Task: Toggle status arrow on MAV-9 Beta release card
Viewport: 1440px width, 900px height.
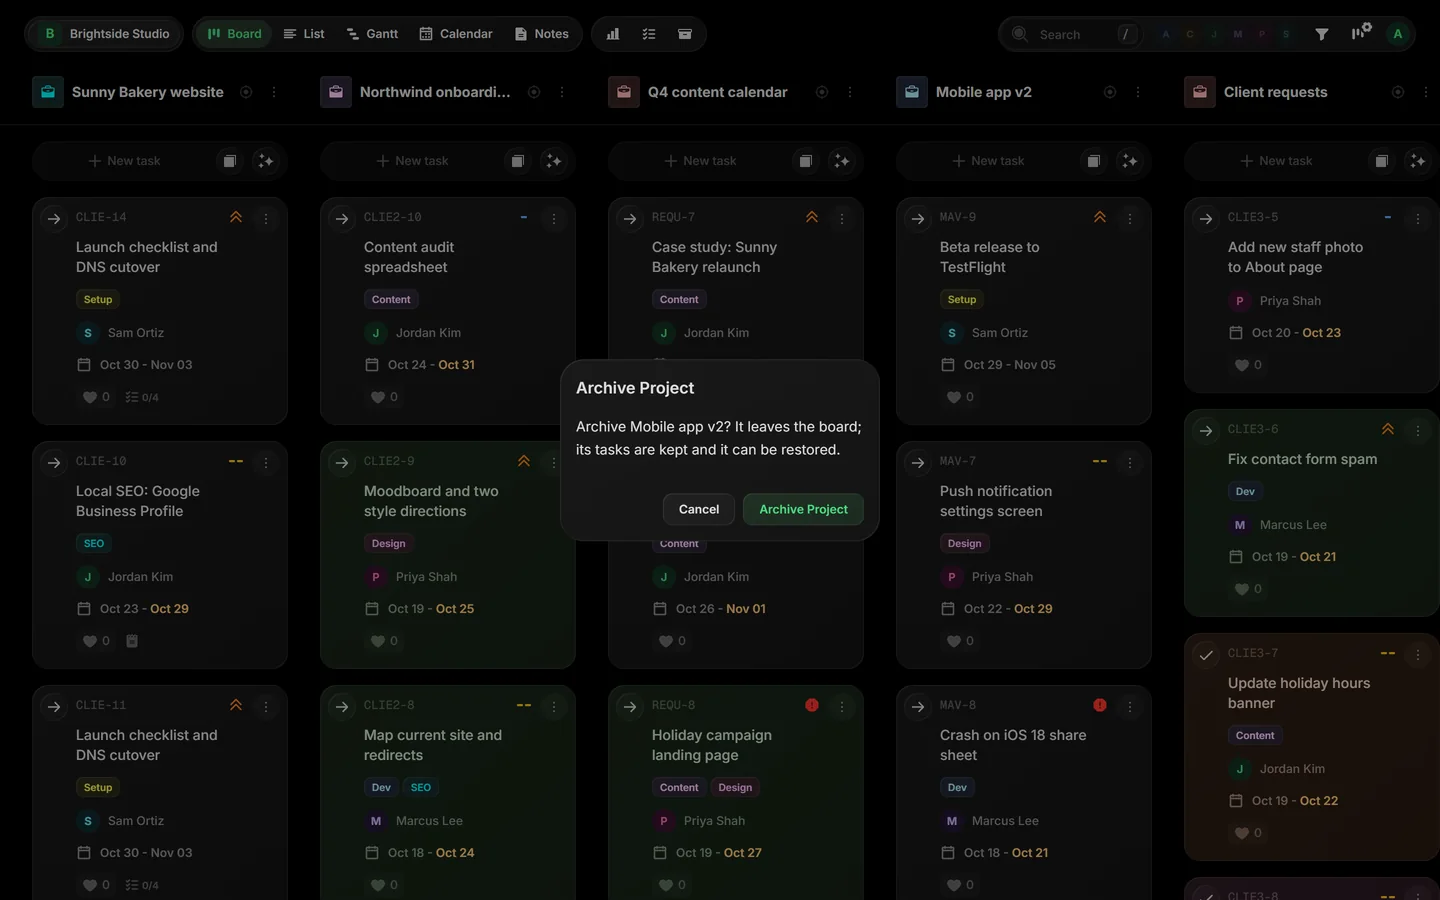Action: point(918,219)
